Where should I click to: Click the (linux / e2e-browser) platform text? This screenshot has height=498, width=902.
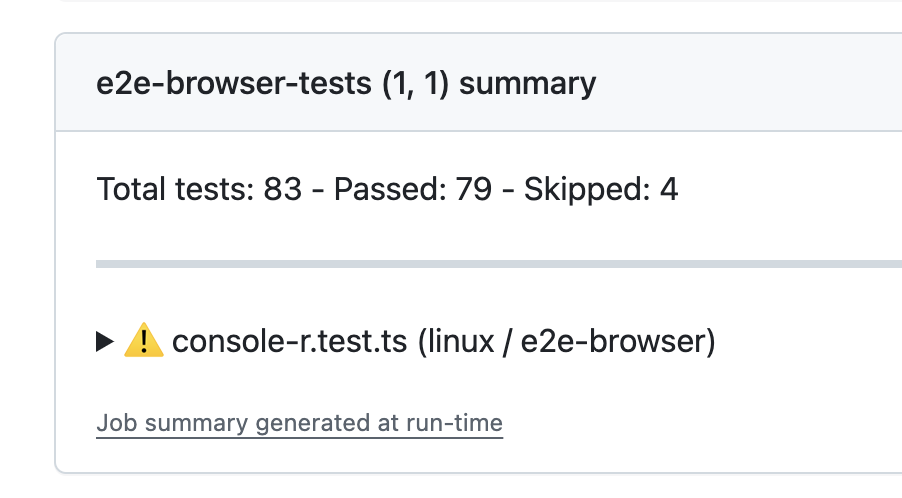[x=567, y=342]
